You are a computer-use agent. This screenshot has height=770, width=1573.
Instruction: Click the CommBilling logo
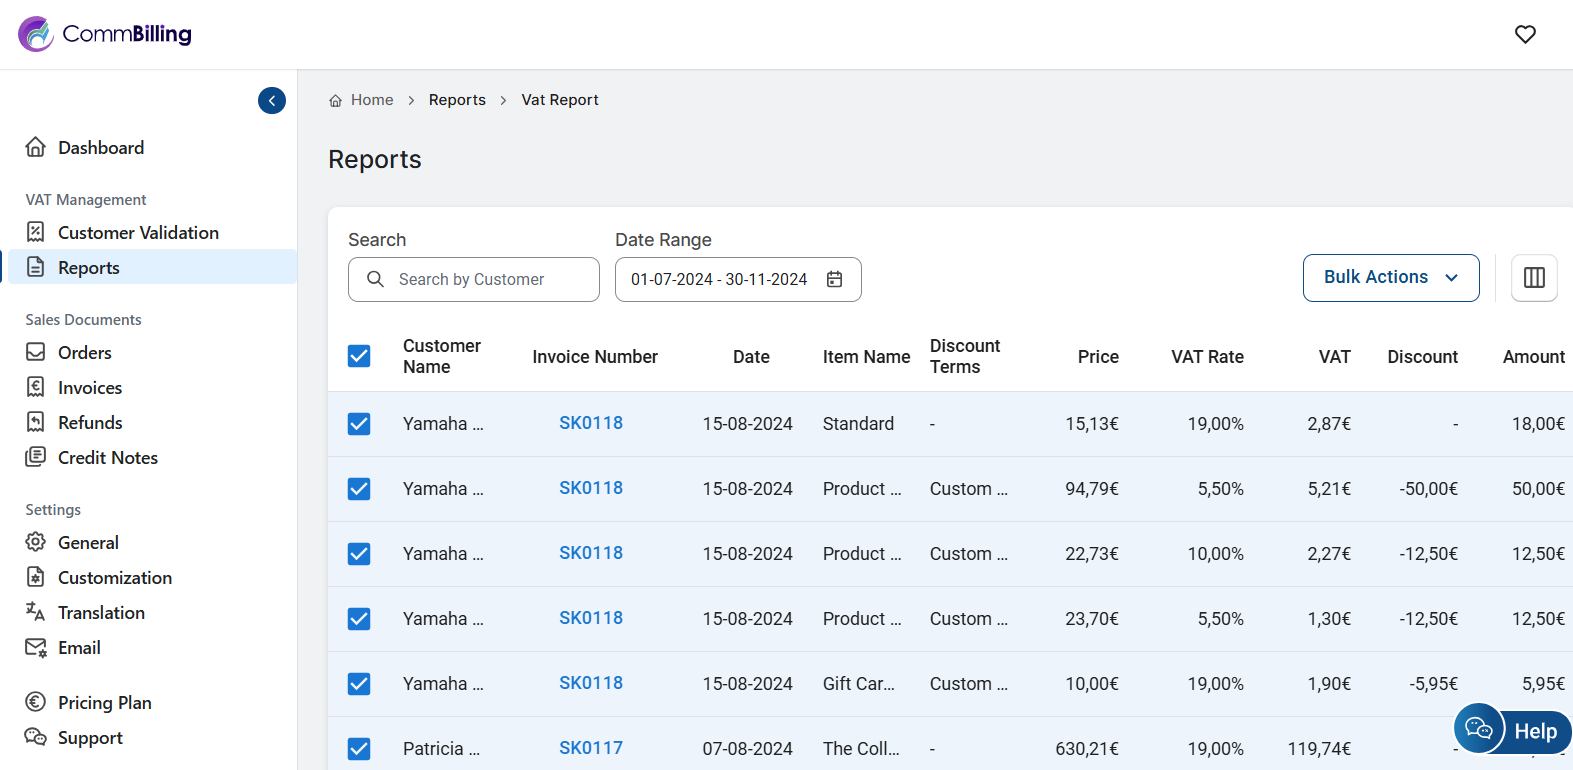(105, 34)
